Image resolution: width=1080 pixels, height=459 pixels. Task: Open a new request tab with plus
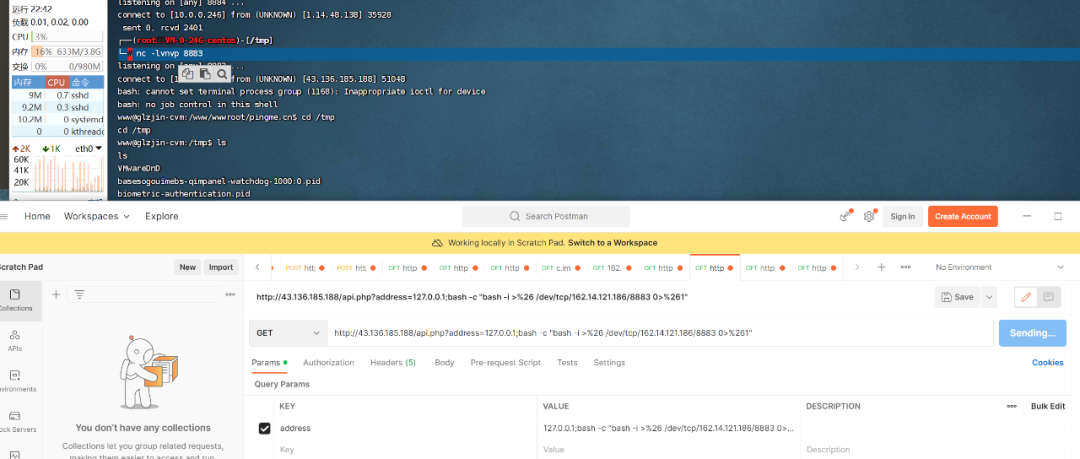881,267
